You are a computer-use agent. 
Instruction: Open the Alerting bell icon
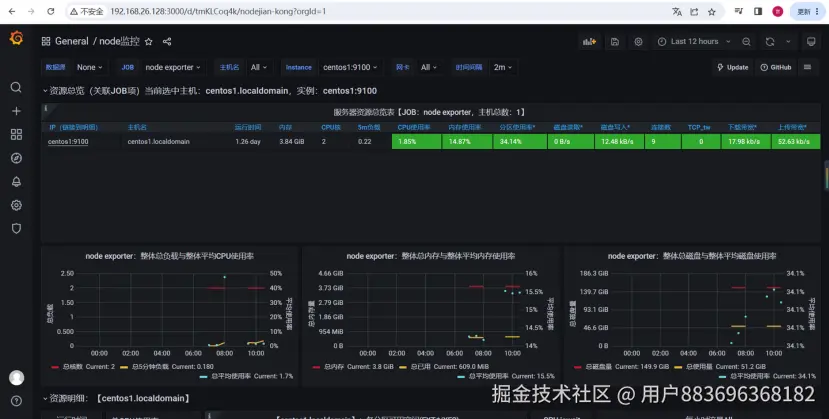point(16,182)
